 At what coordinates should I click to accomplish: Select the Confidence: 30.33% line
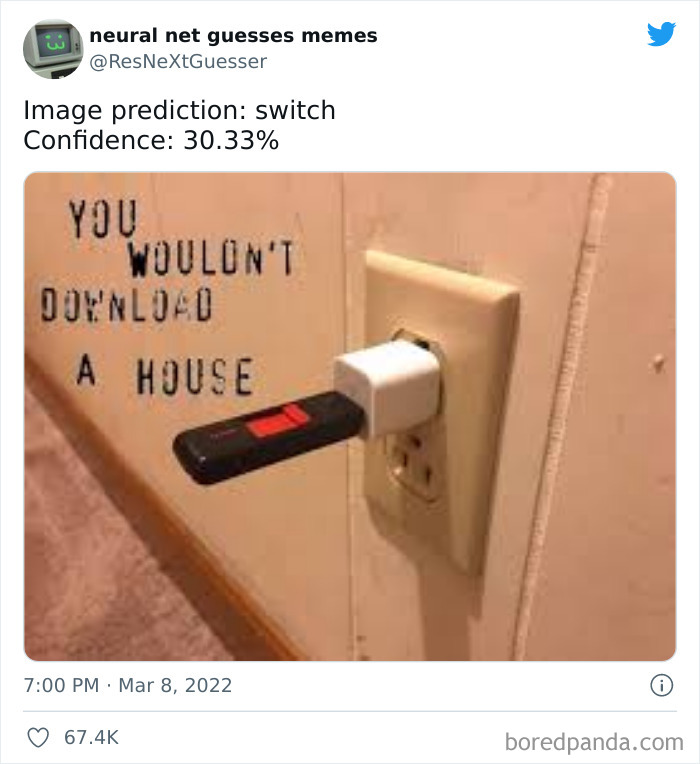[151, 140]
